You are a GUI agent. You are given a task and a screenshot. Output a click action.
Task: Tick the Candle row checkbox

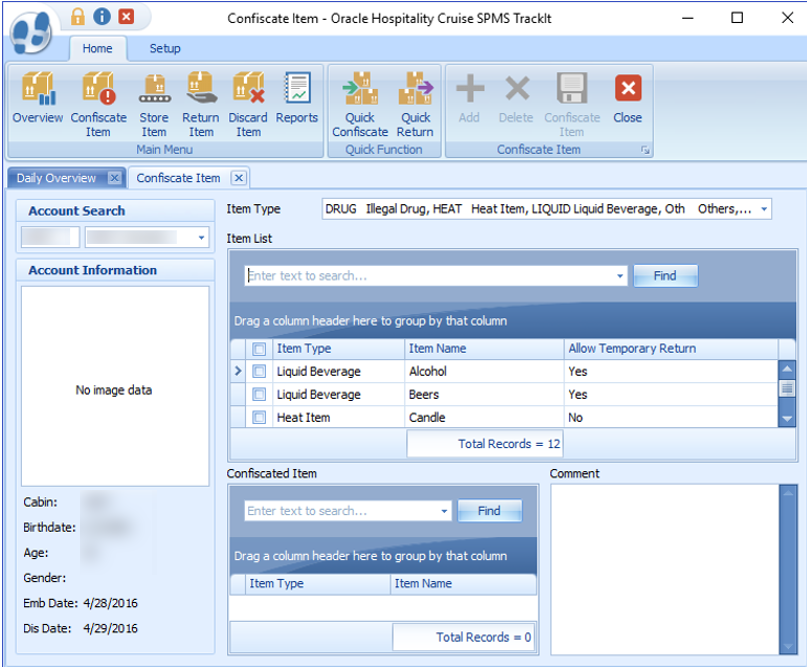pyautogui.click(x=259, y=417)
